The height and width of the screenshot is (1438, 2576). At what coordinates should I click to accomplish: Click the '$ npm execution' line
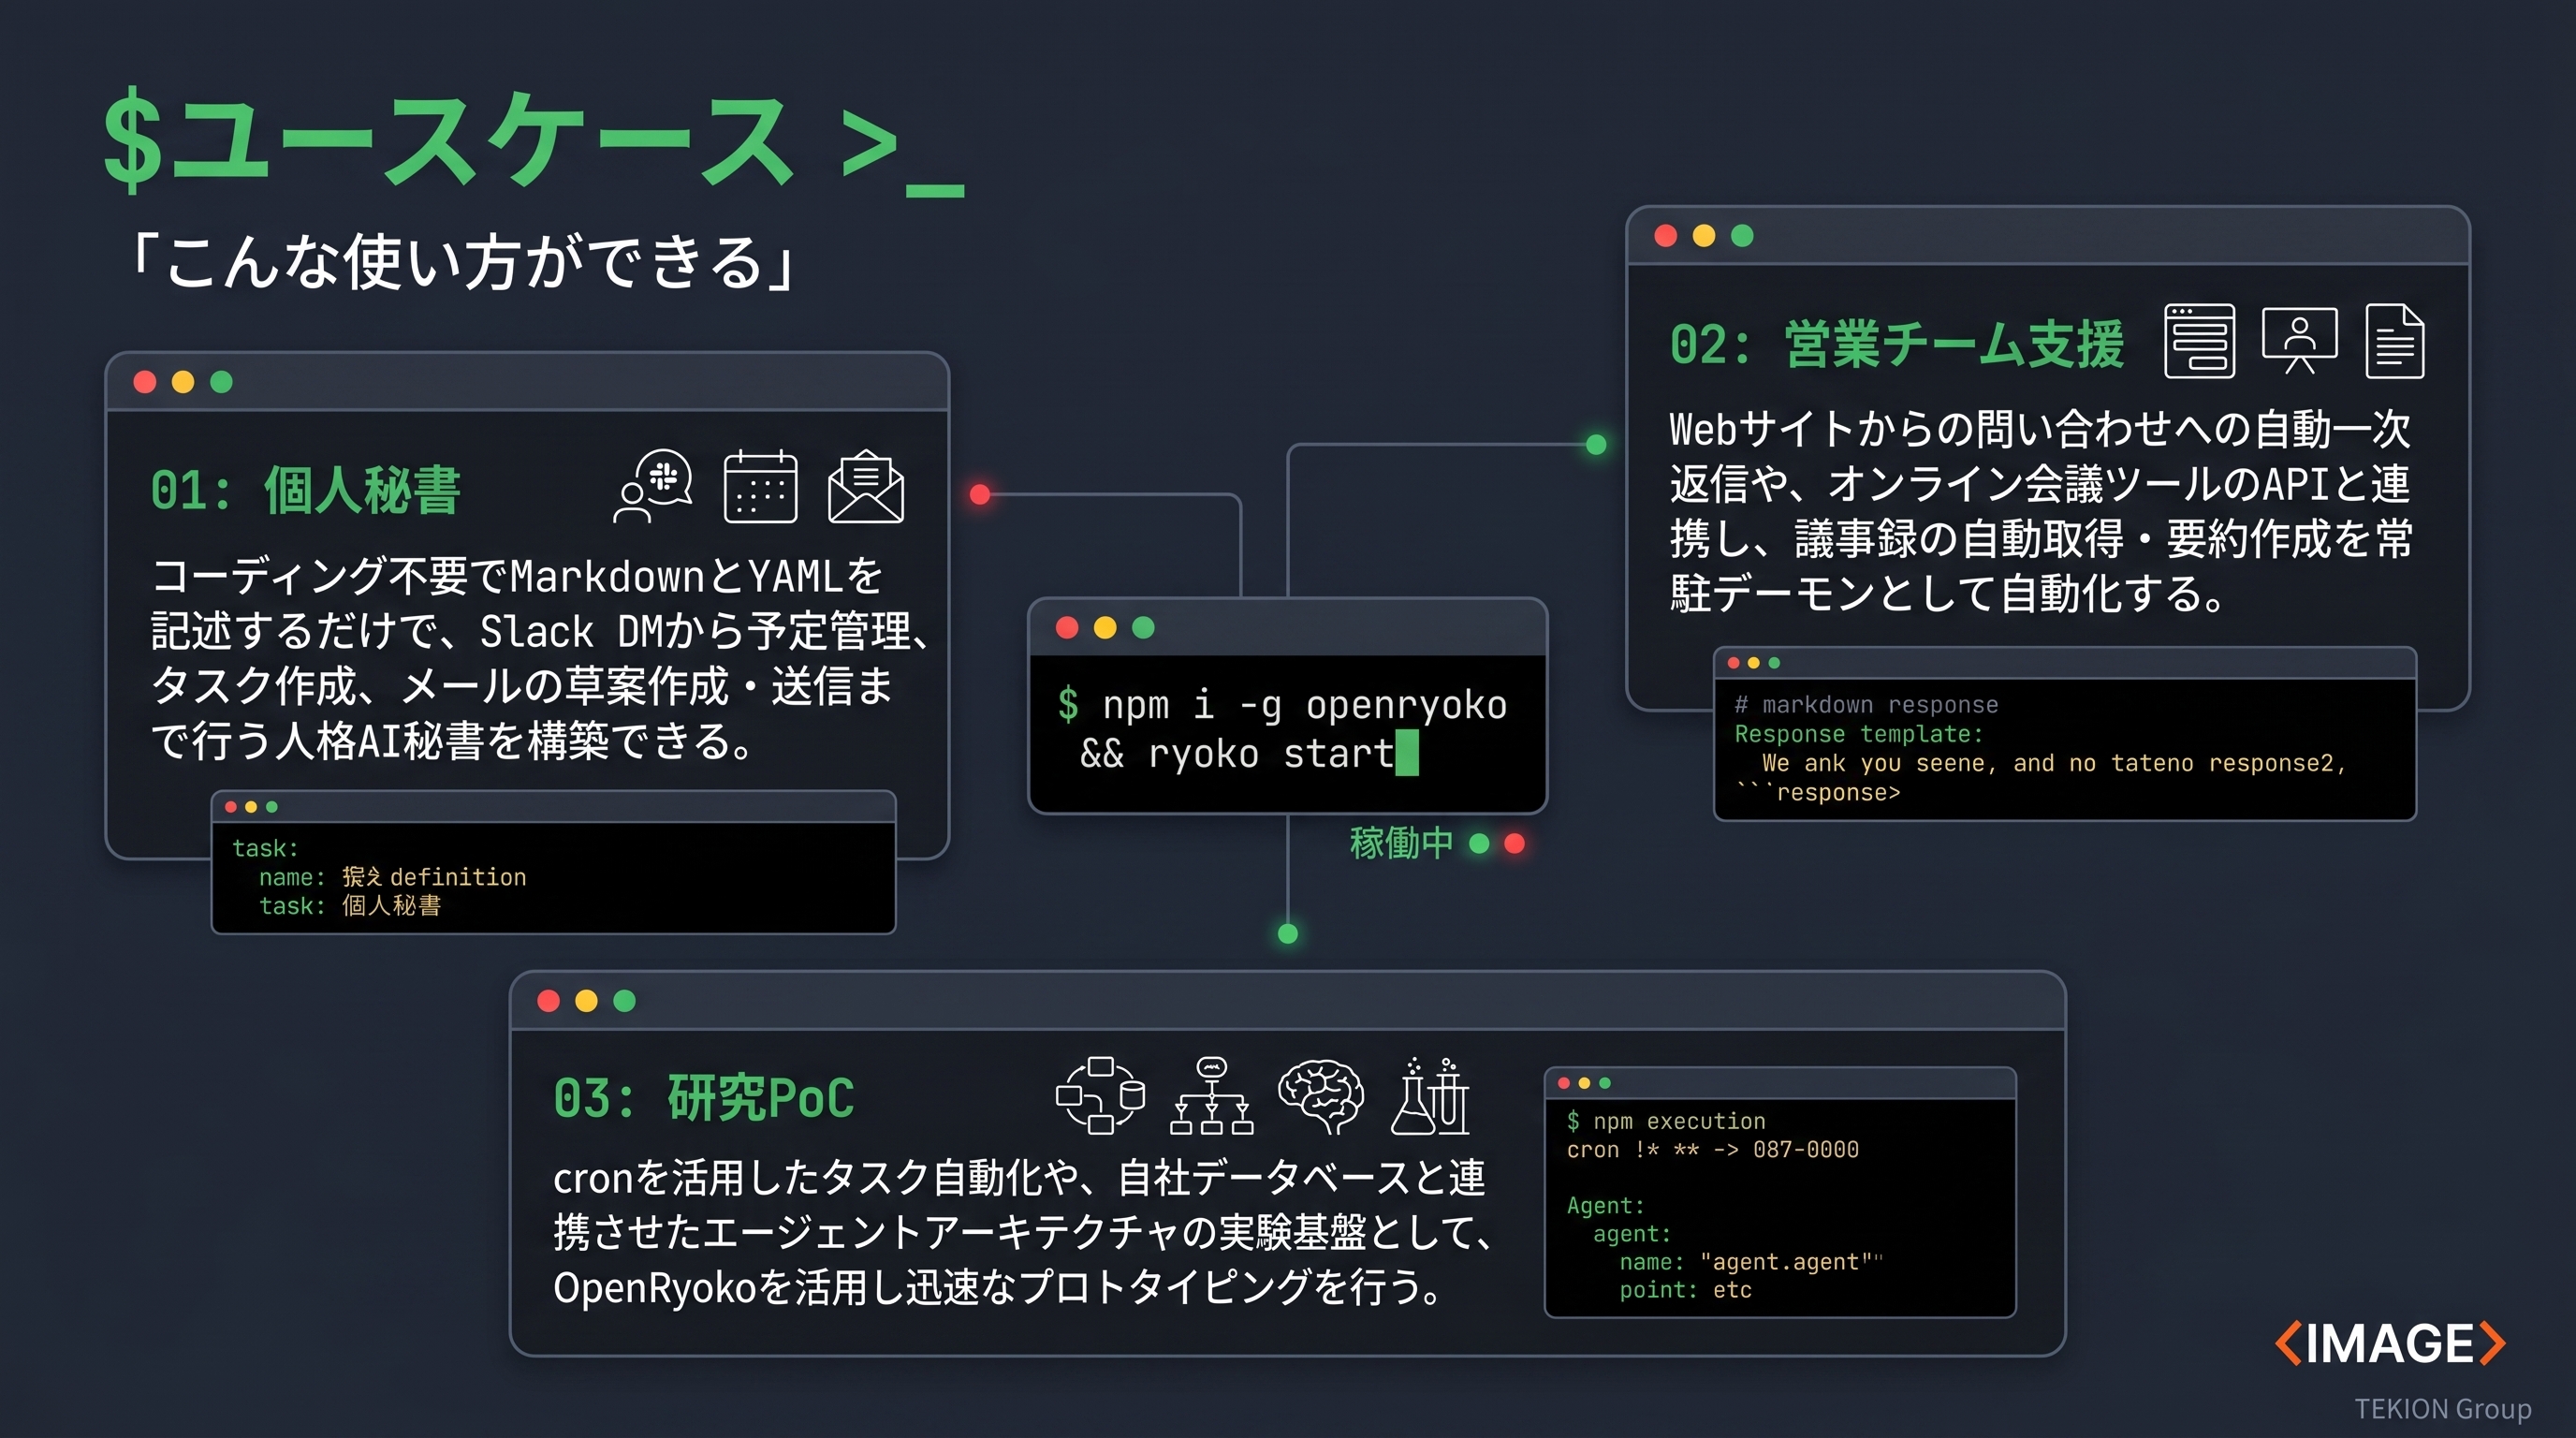[1666, 1121]
